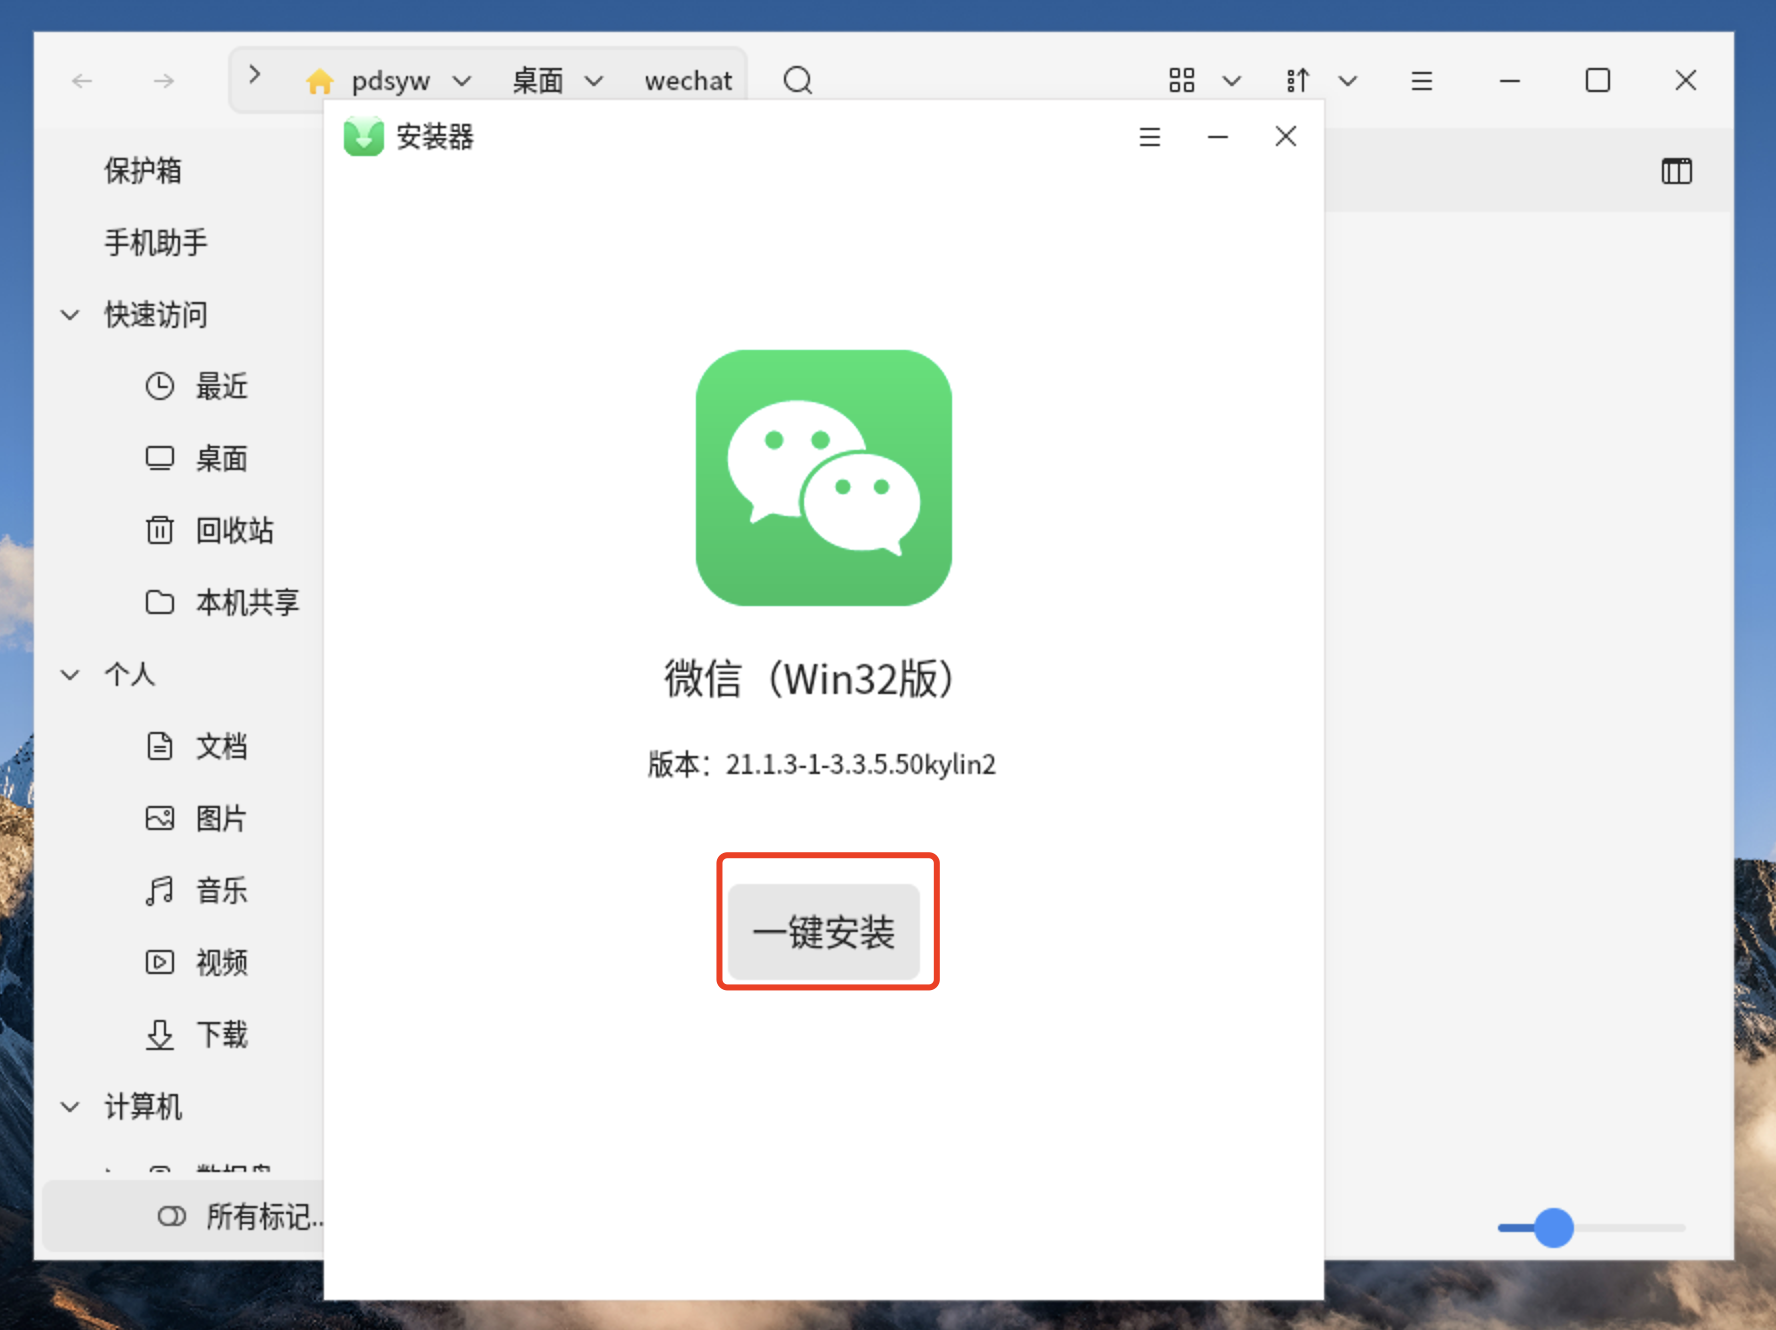The width and height of the screenshot is (1776, 1330).
Task: Open 保护箱 in the sidebar
Action: [143, 170]
